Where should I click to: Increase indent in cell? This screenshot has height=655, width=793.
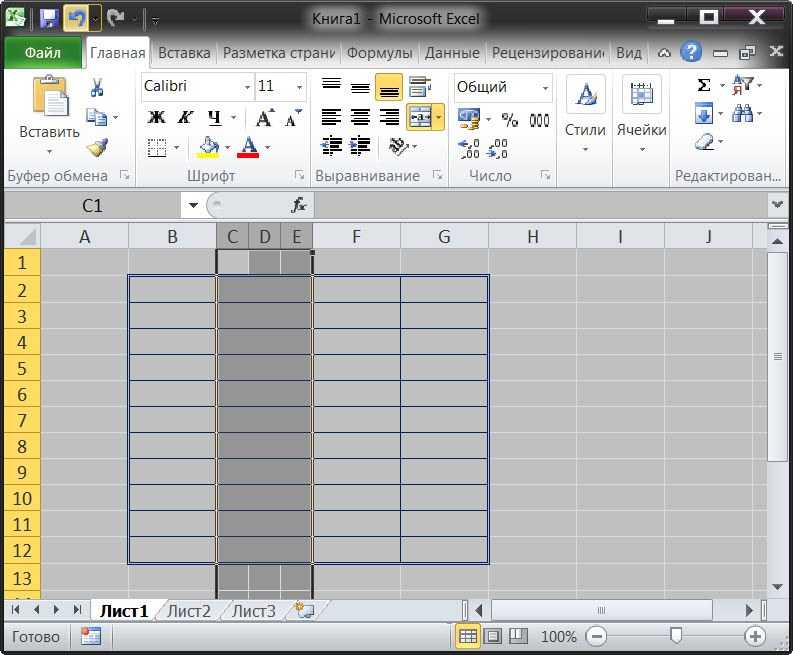(x=360, y=147)
